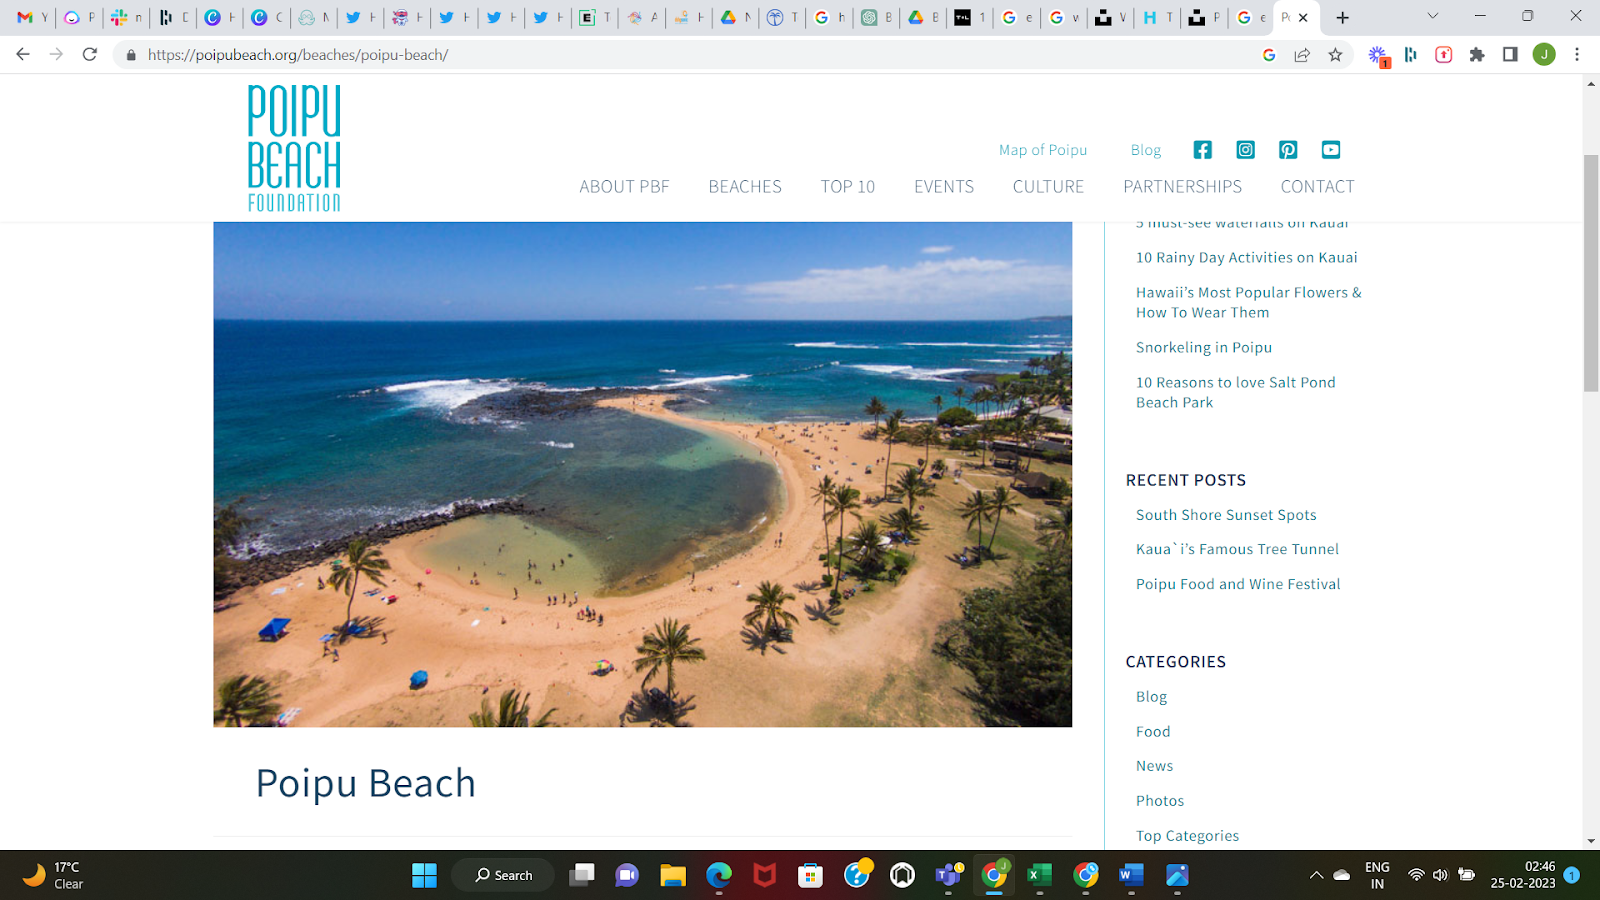
Task: Open the Map of Poipu link
Action: (x=1043, y=150)
